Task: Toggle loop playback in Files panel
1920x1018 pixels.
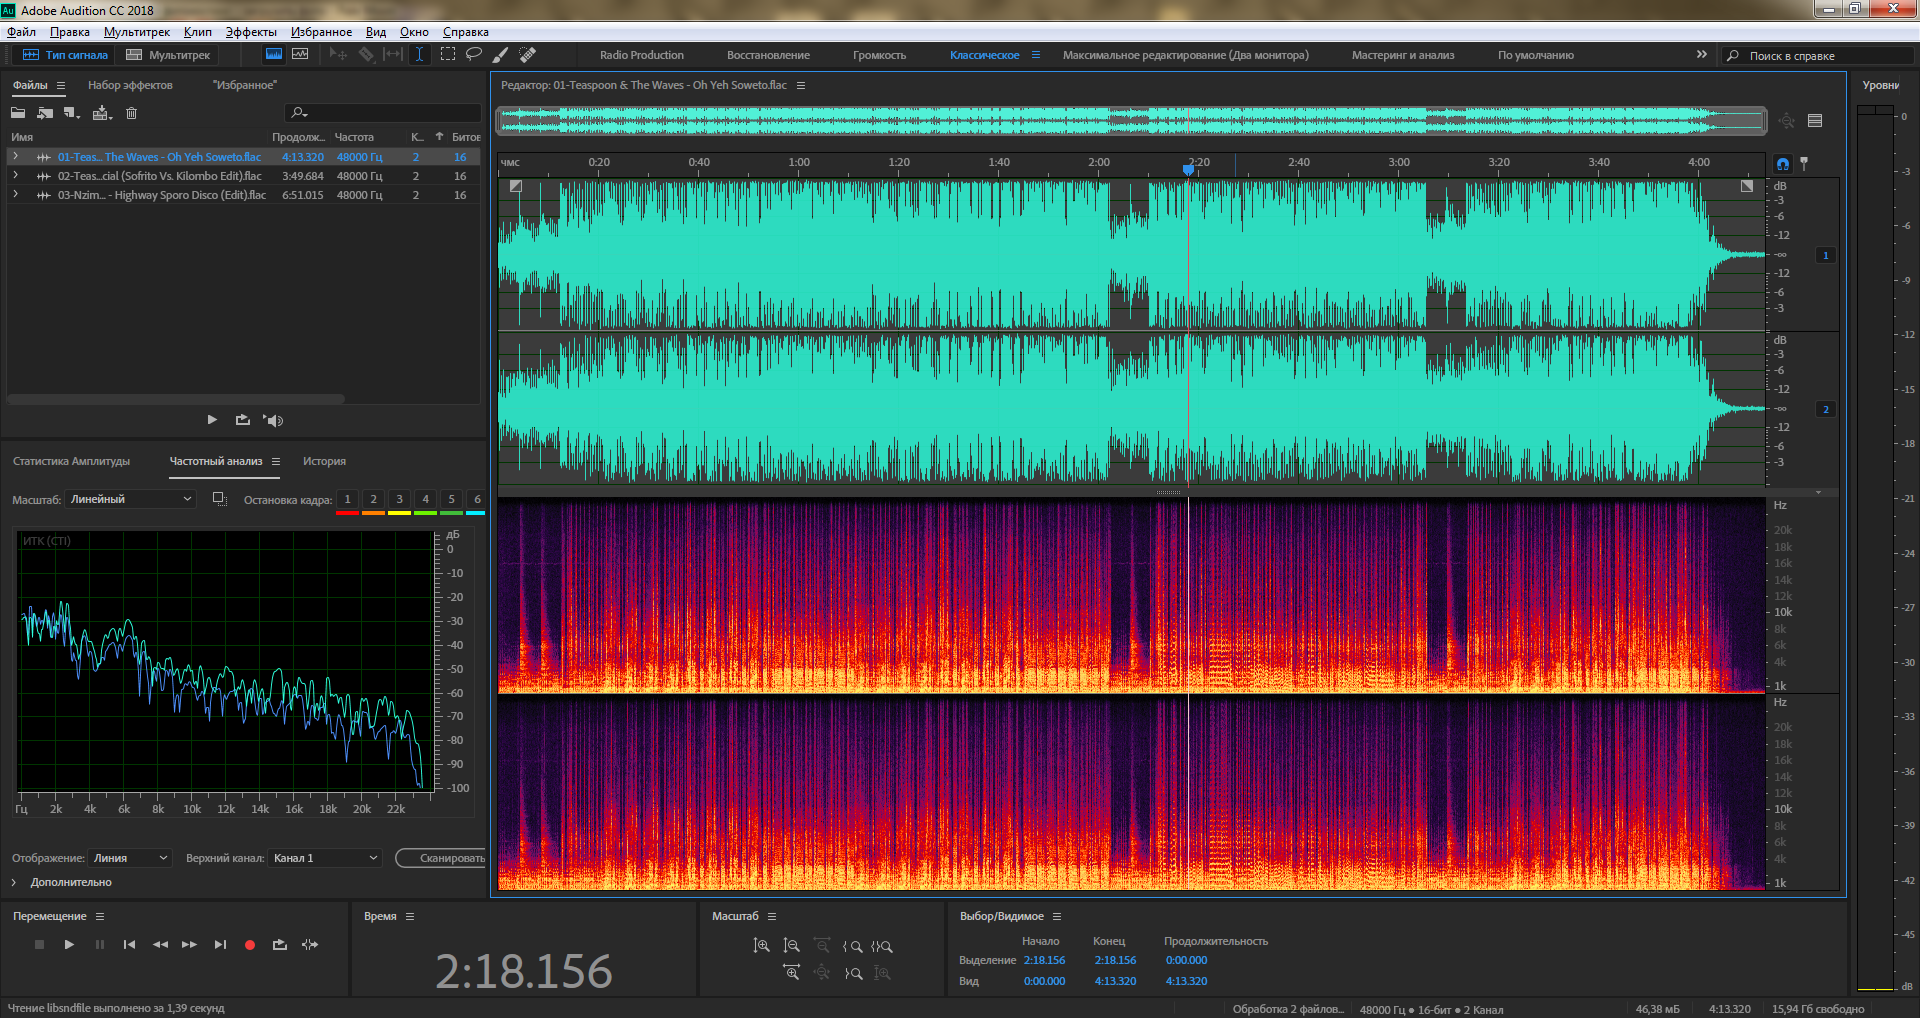Action: pyautogui.click(x=243, y=420)
